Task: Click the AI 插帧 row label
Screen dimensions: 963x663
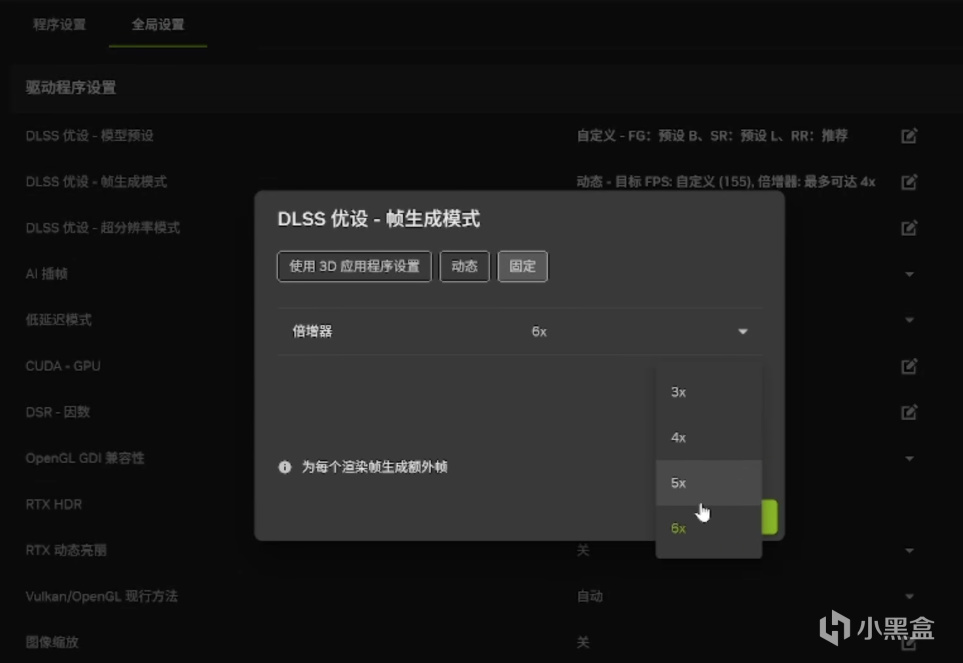Action: tap(46, 274)
